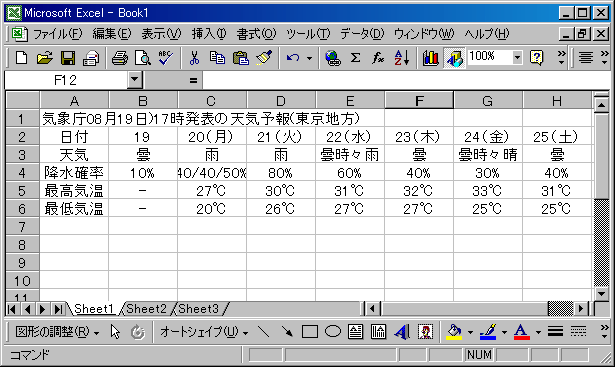This screenshot has height=367, width=615.
Task: Open the 挿入(I) menu
Action: (209, 34)
